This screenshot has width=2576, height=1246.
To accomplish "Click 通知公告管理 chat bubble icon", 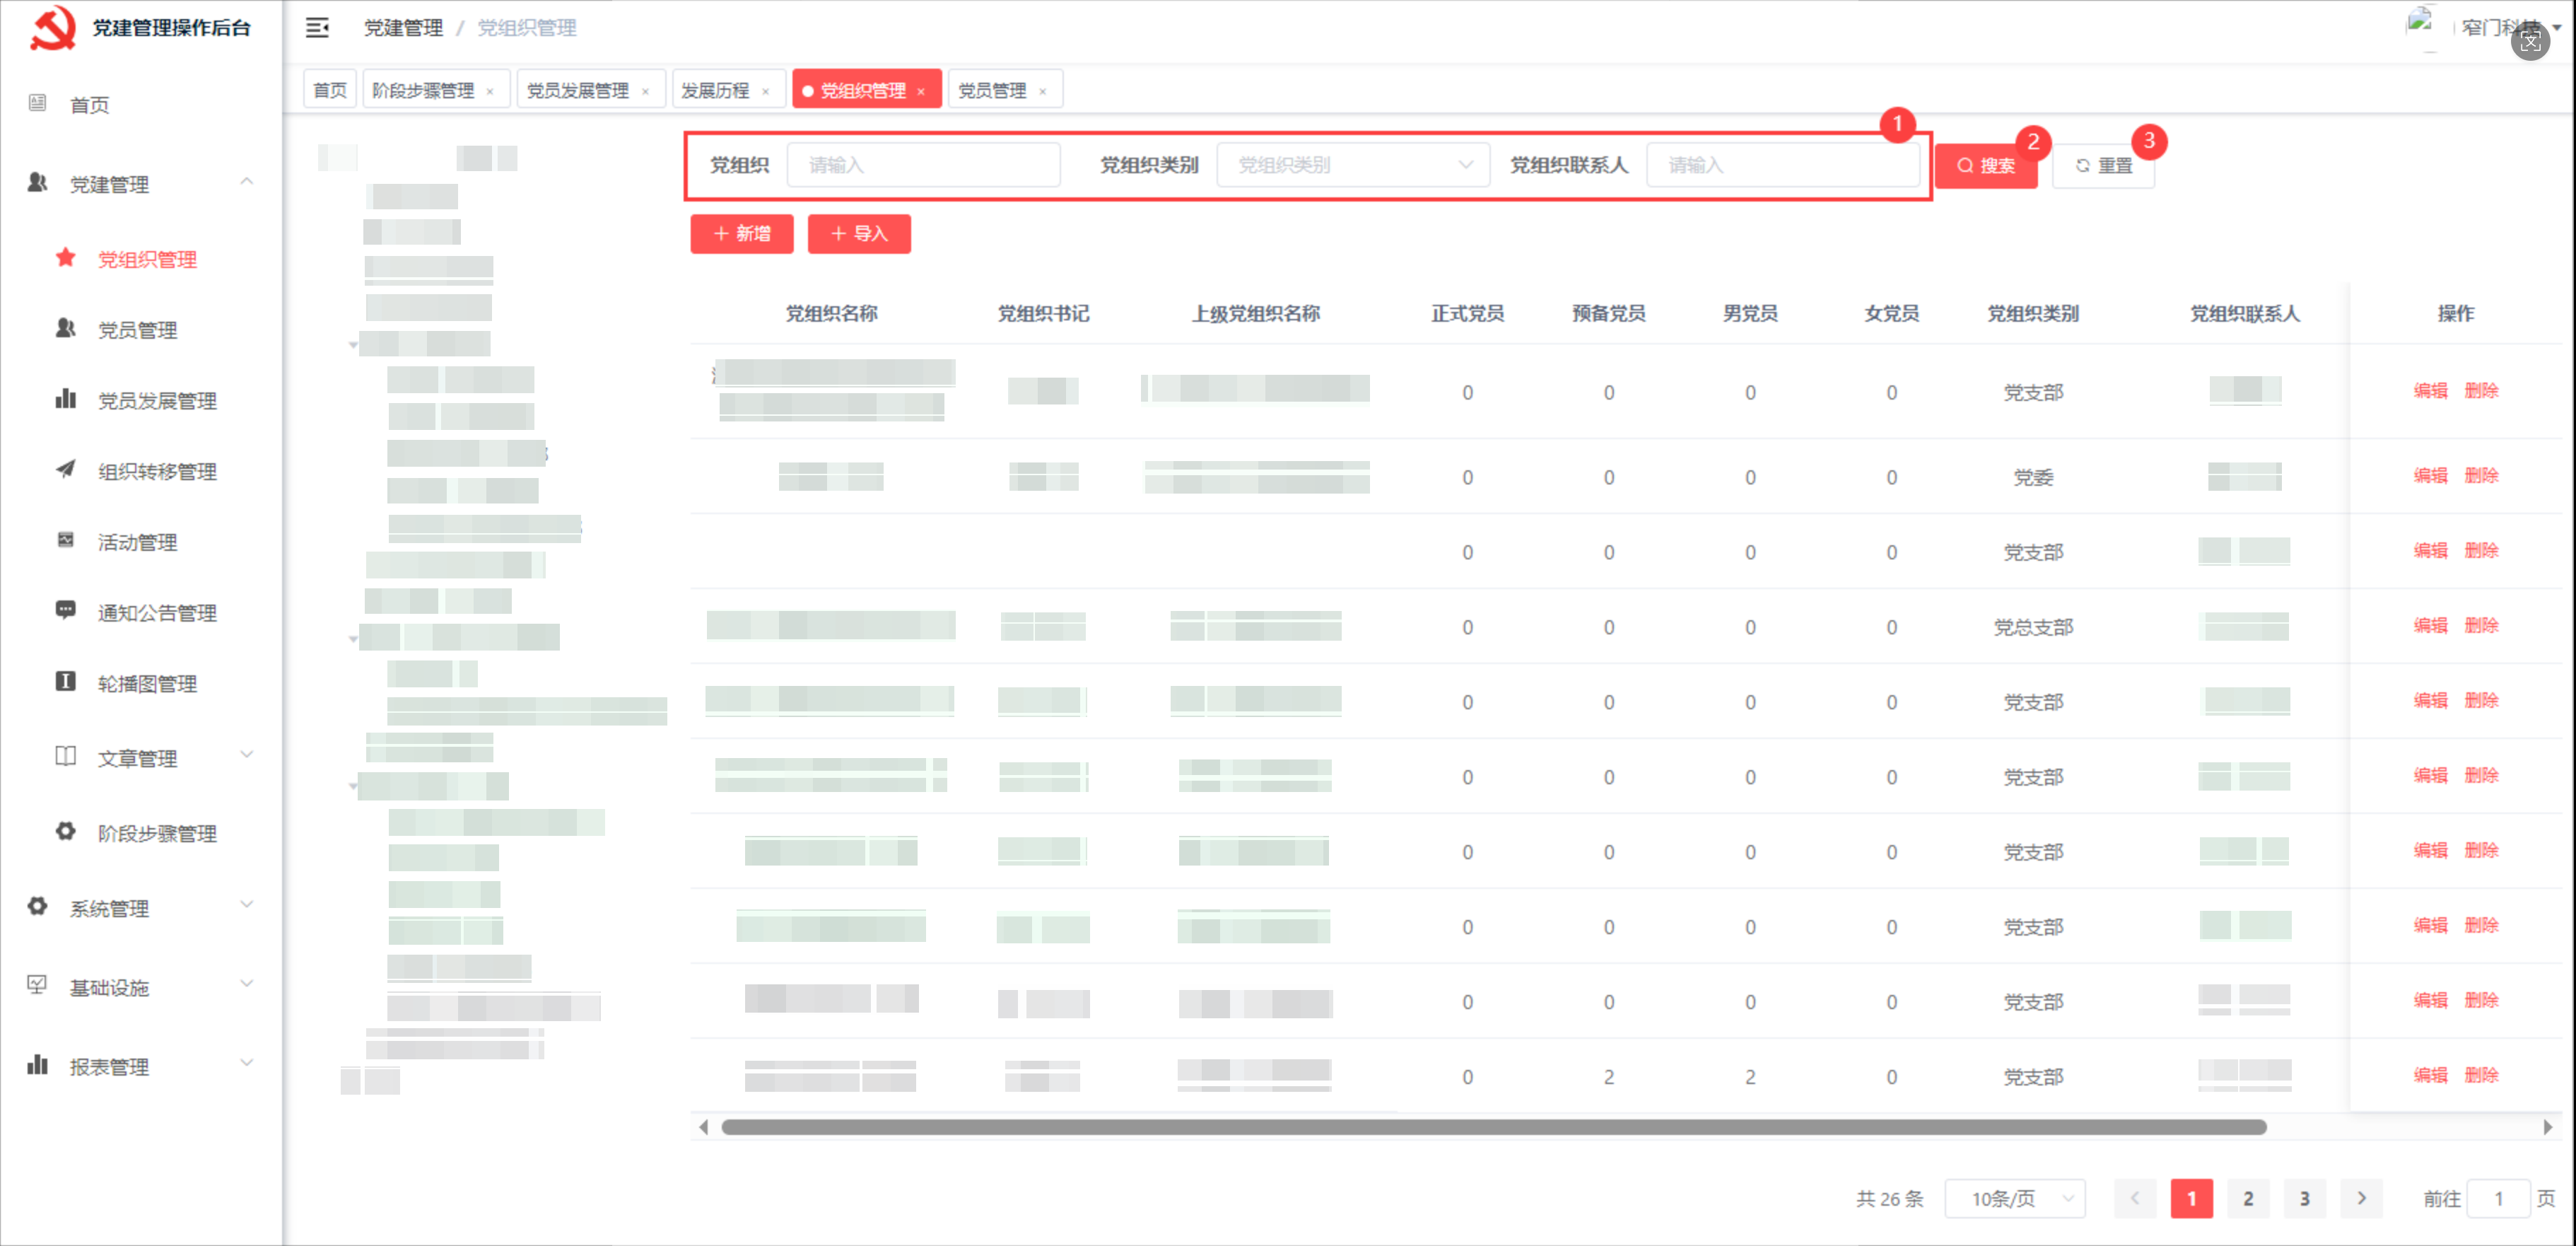I will tap(66, 610).
